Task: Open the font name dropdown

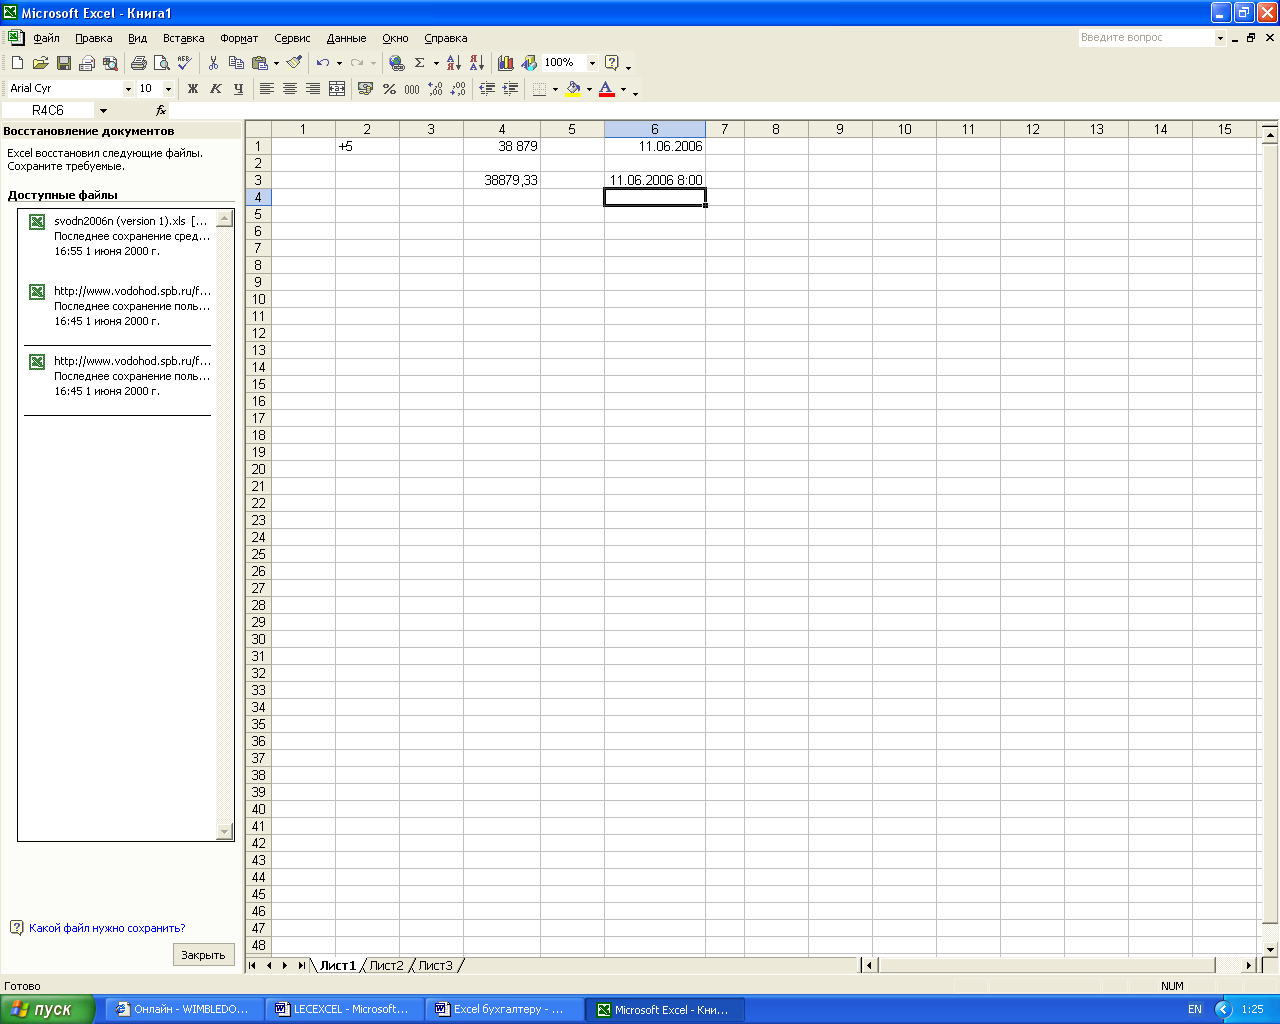Action: click(x=128, y=89)
